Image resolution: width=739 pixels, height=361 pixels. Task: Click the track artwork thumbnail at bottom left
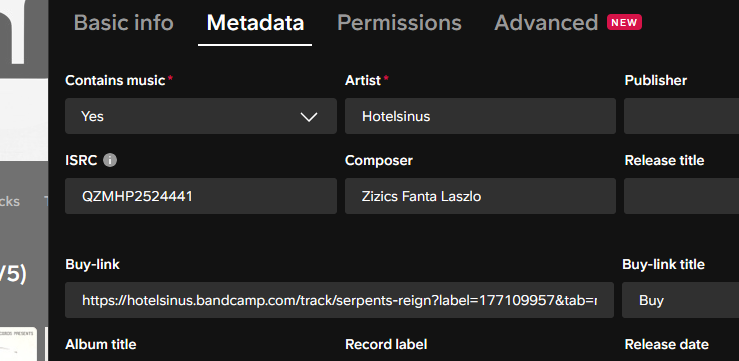click(18, 344)
